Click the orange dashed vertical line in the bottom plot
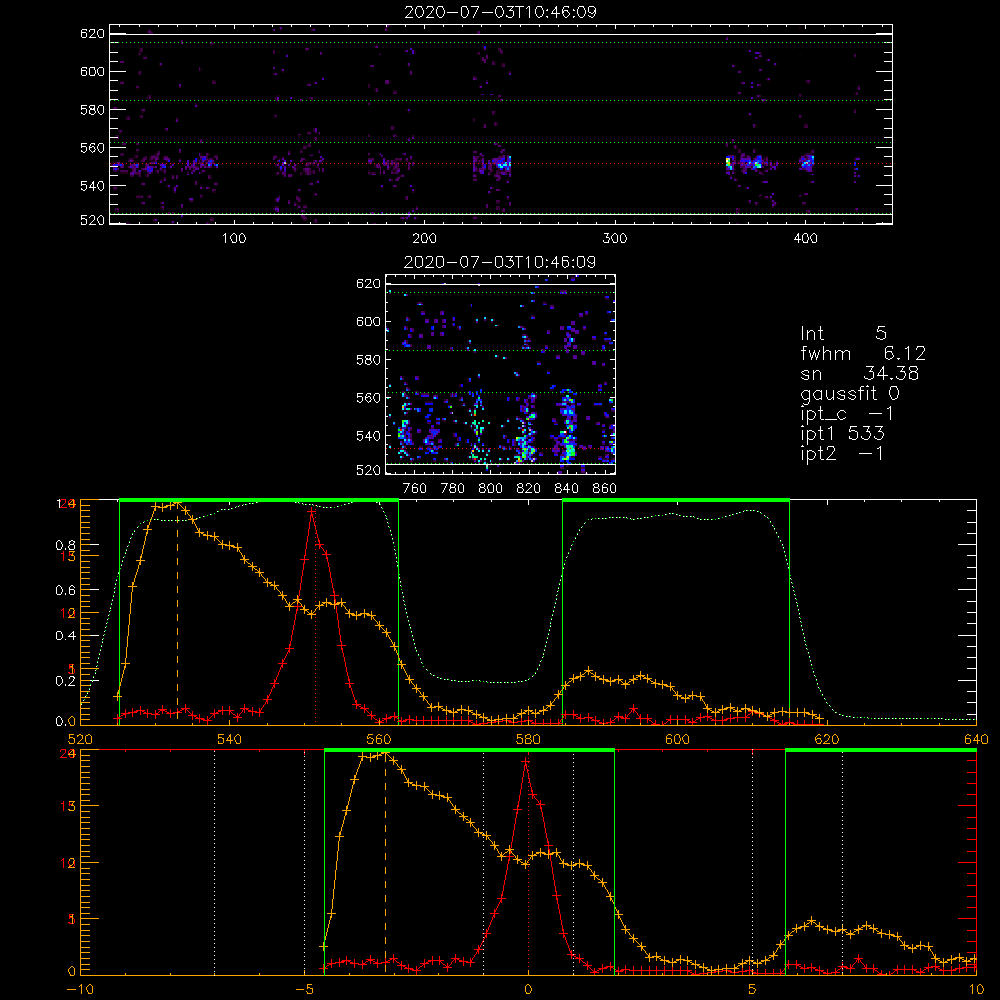Viewport: 1000px width, 1000px height. (385, 864)
